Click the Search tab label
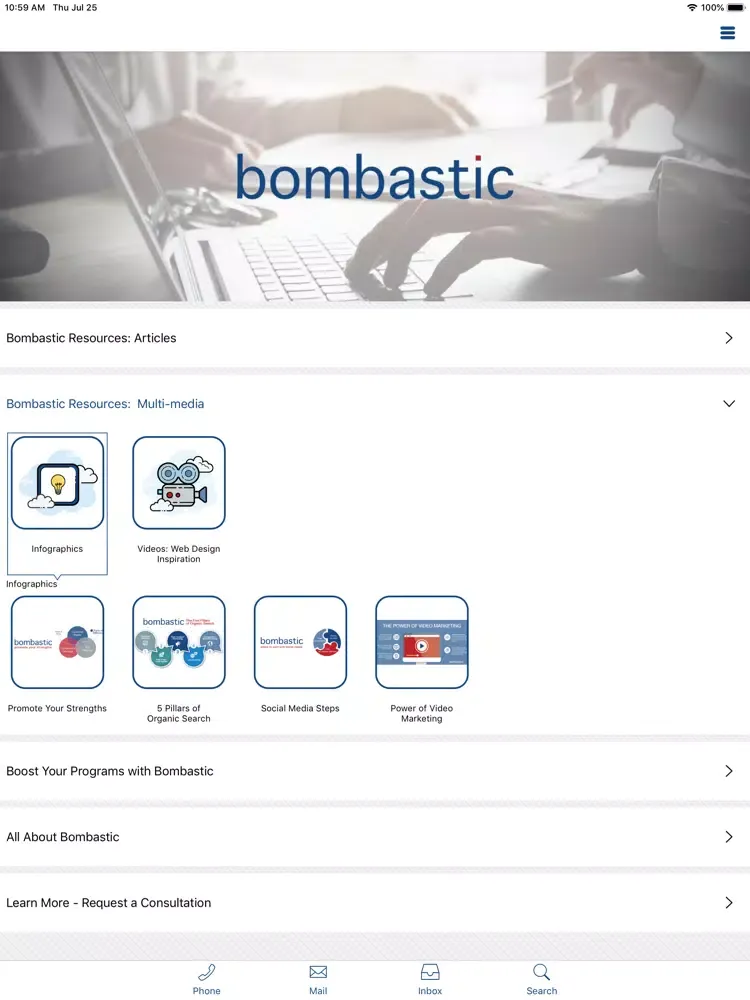The image size is (750, 1000). point(541,990)
